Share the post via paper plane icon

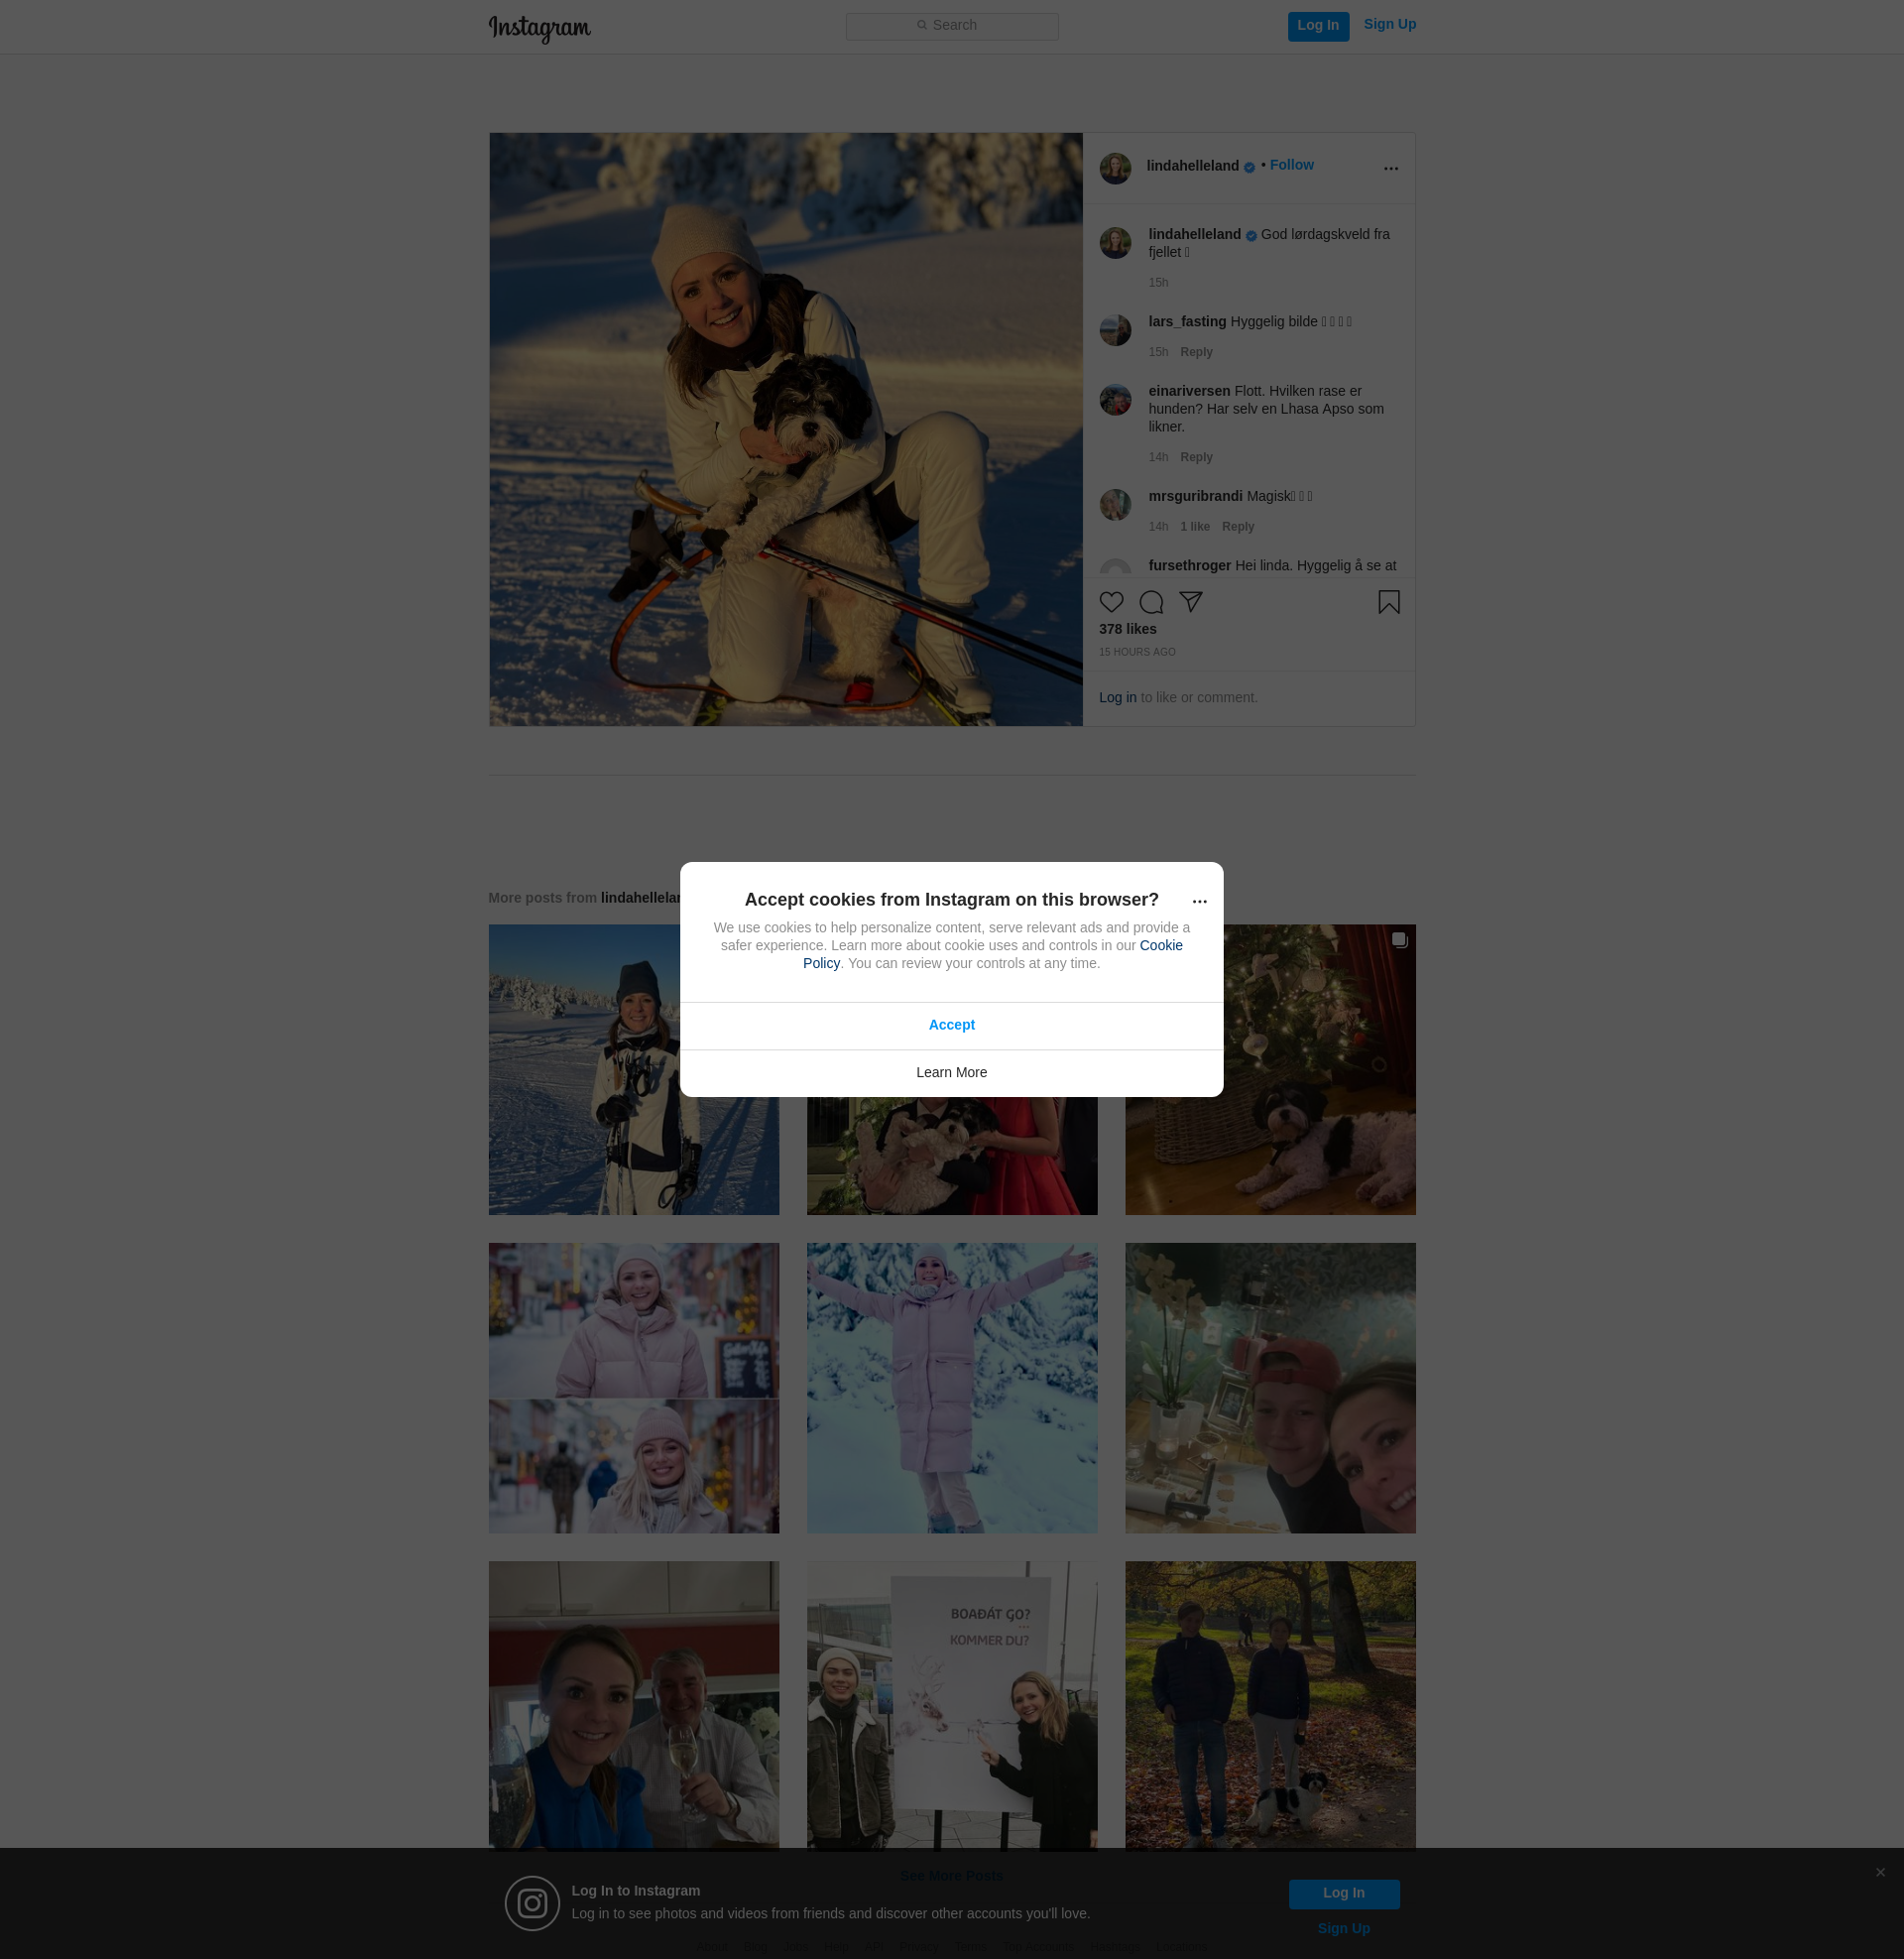pos(1190,602)
